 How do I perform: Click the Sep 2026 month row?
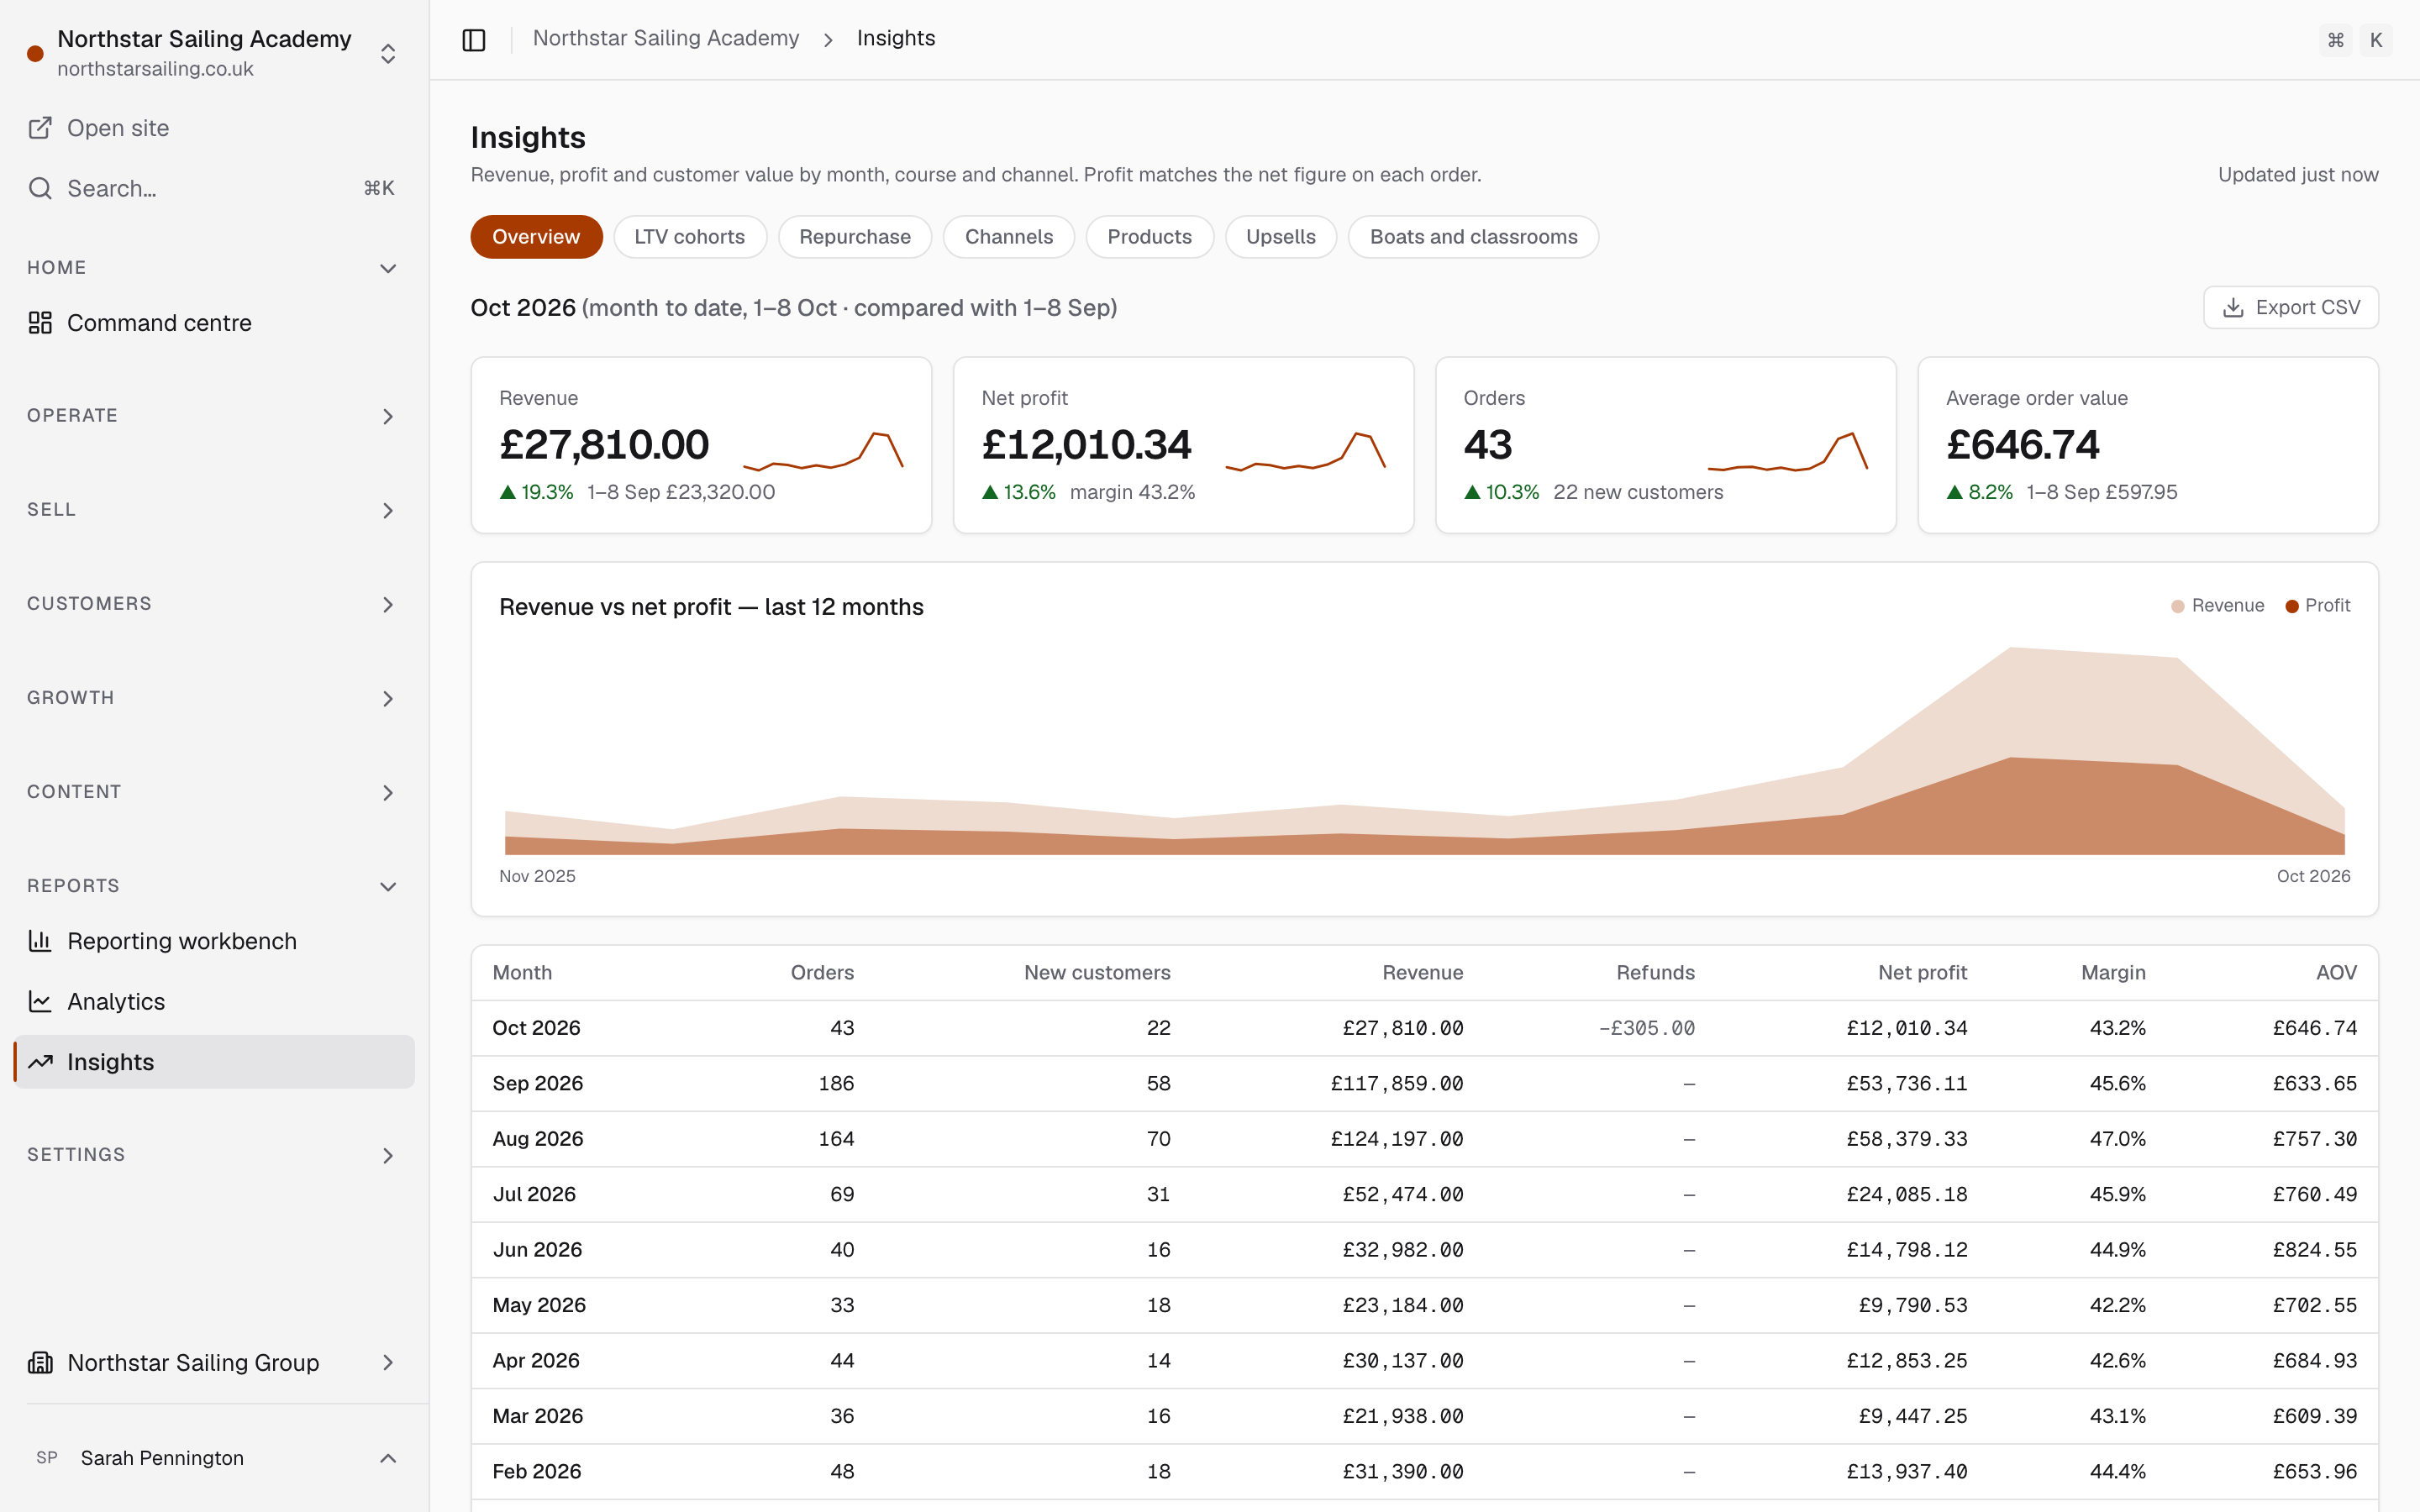coord(1424,1083)
